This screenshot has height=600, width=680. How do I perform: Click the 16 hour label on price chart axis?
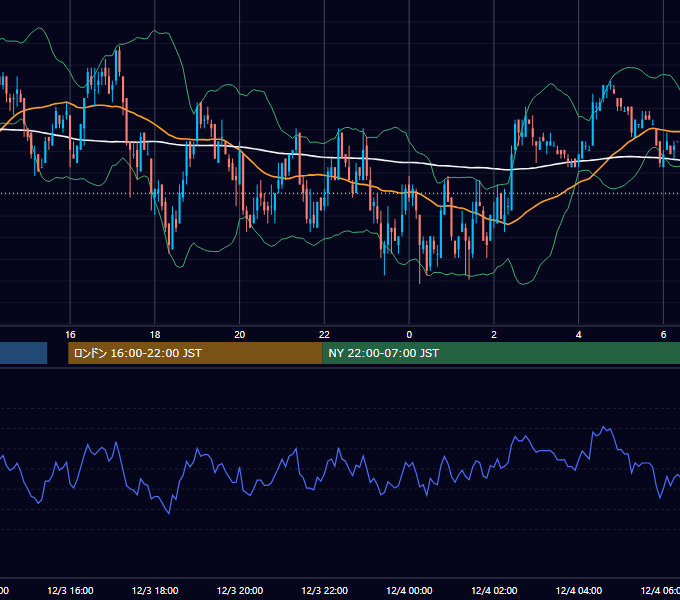pos(70,335)
